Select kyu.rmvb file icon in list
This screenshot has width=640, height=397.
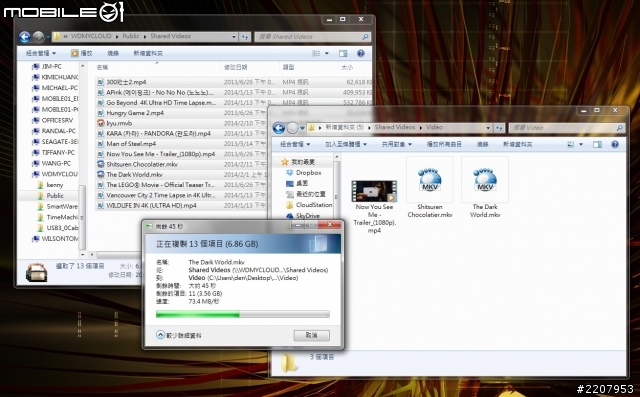(x=101, y=123)
